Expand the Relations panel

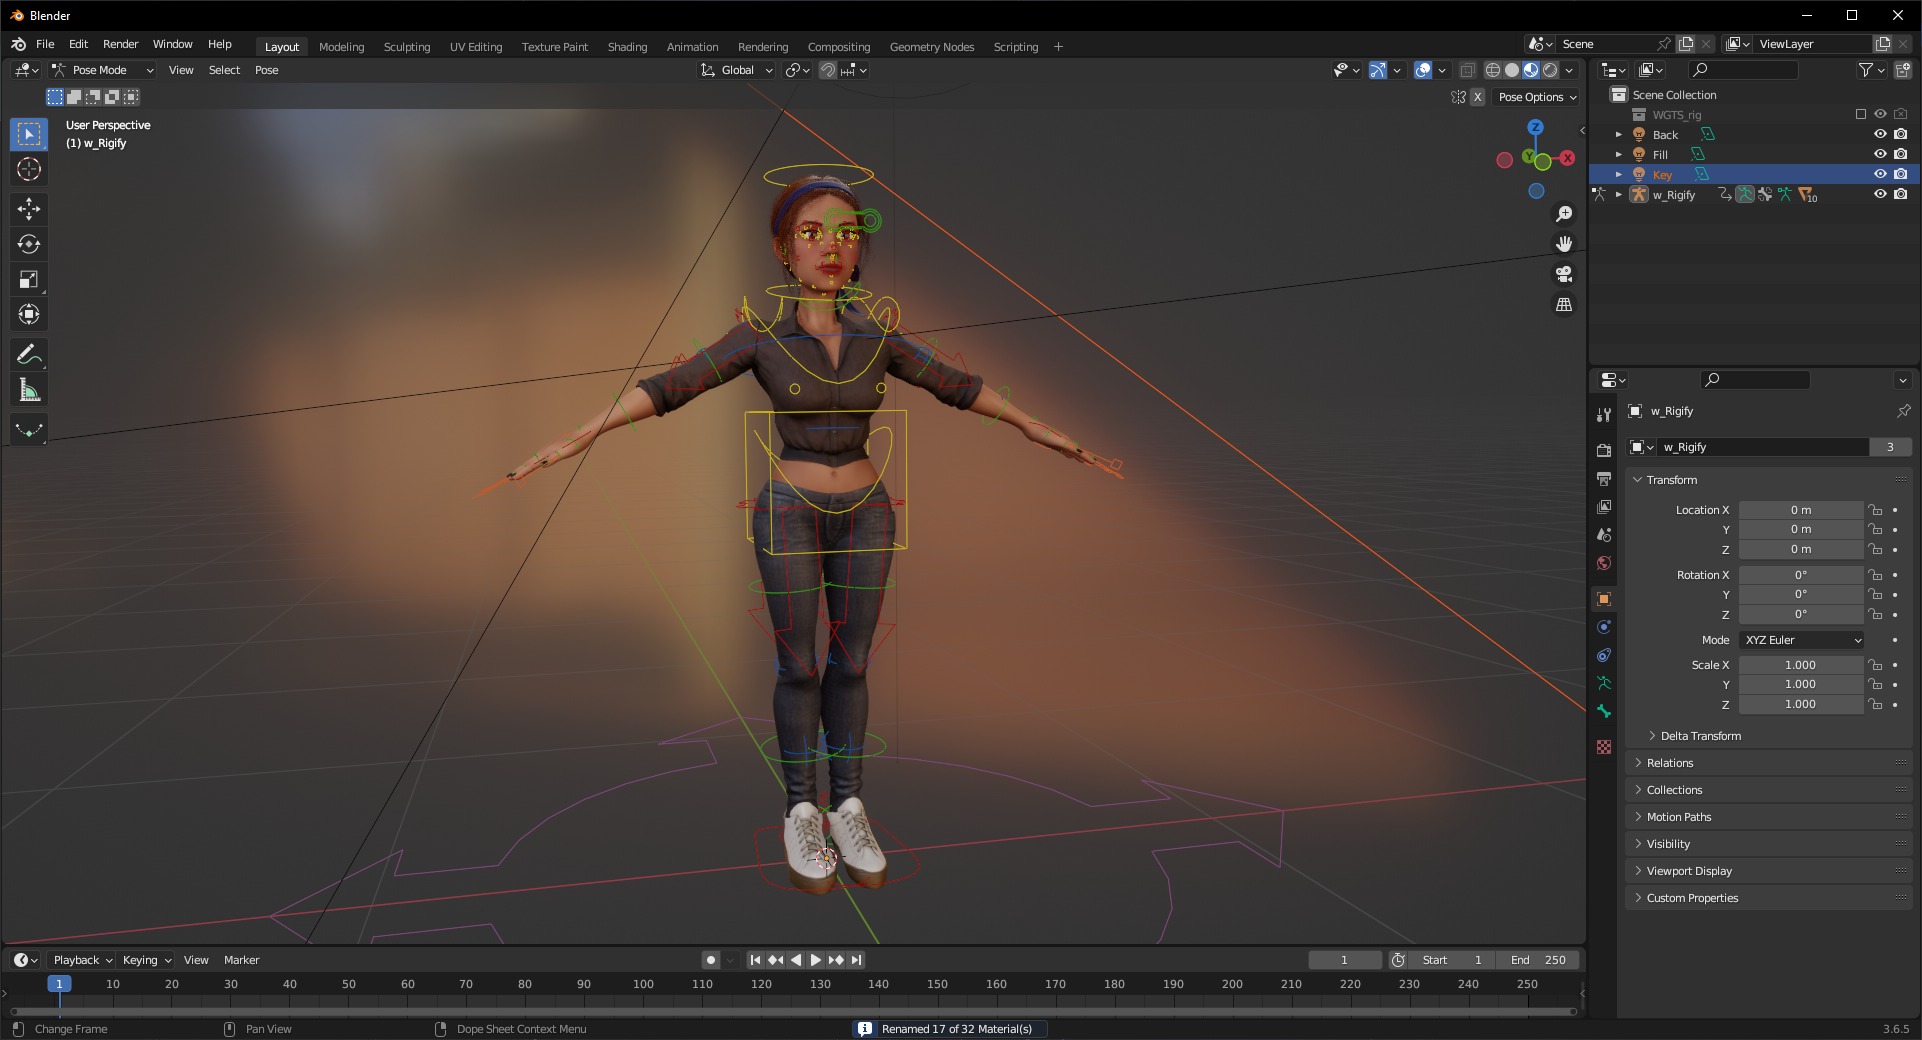pos(1670,763)
